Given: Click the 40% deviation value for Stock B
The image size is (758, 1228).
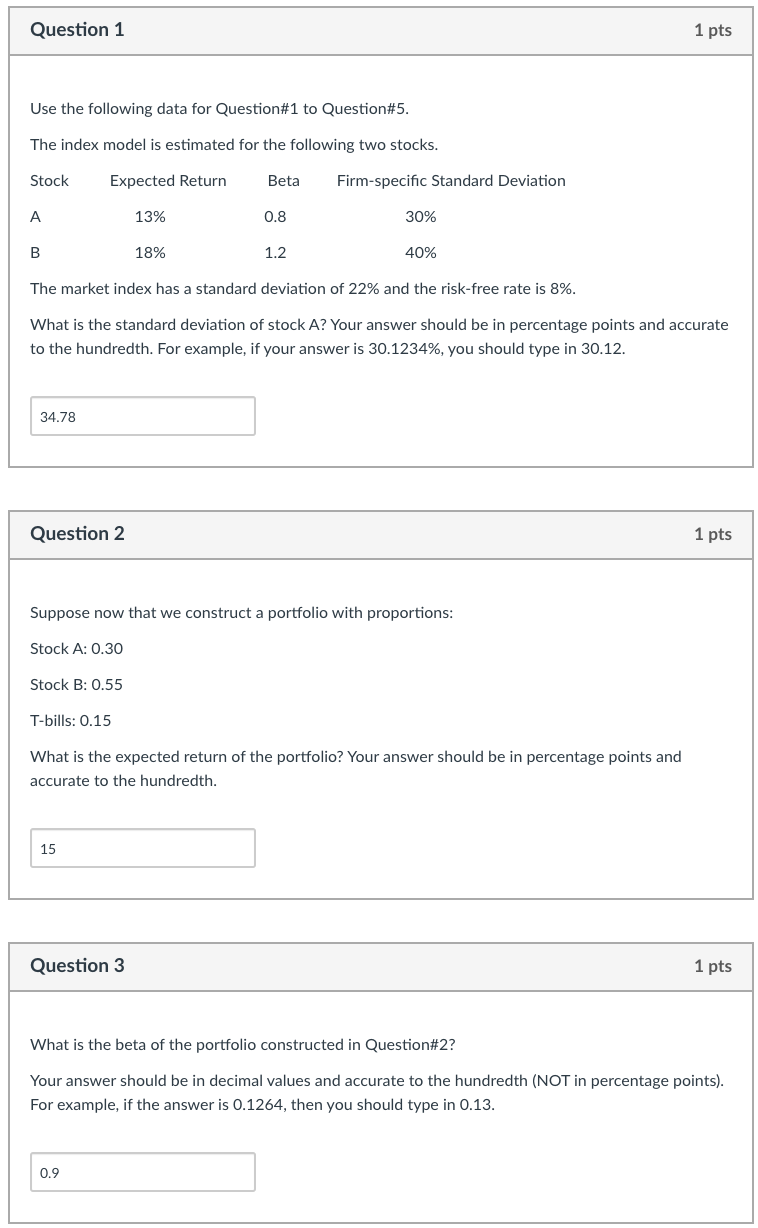Looking at the screenshot, I should (x=420, y=252).
